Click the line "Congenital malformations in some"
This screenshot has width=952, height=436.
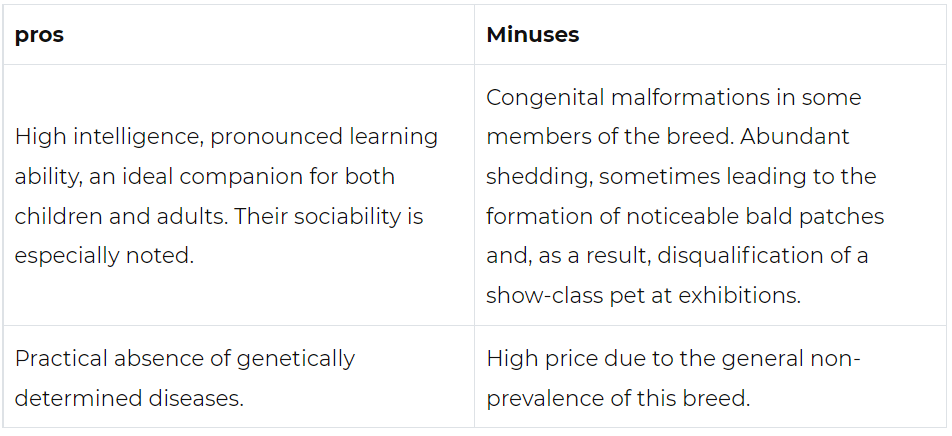point(673,98)
